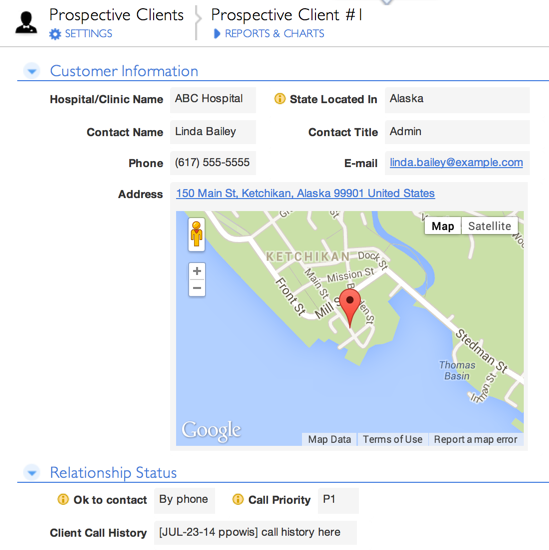The height and width of the screenshot is (550, 549).
Task: Open linda.bailey@example.com email link
Action: [456, 162]
